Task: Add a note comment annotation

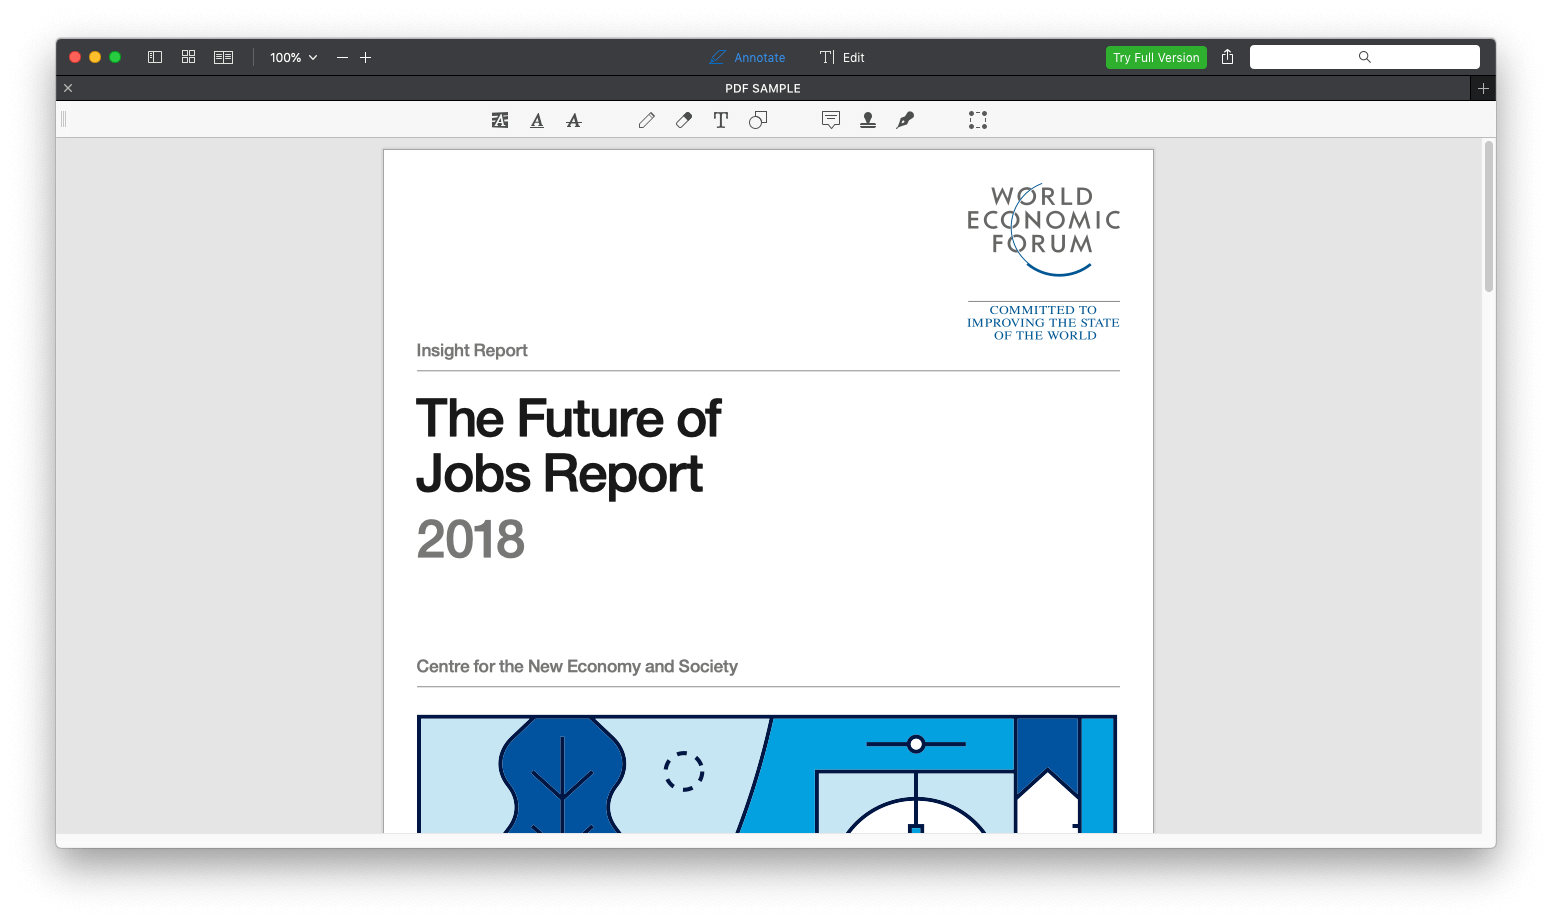Action: [x=830, y=120]
